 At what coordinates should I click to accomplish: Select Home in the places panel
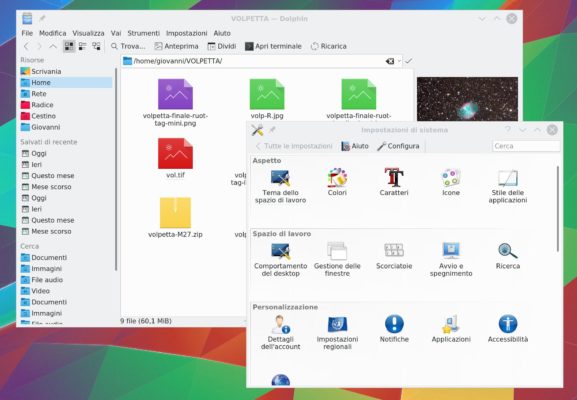click(67, 82)
